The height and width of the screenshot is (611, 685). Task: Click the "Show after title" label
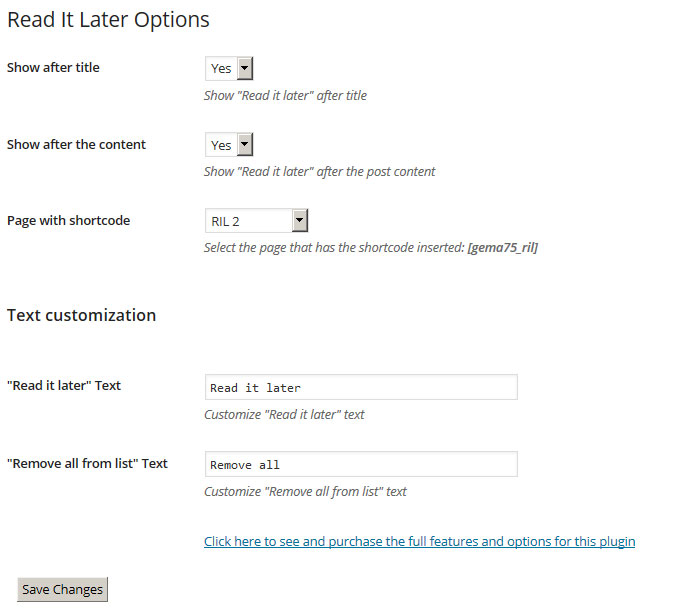[53, 68]
